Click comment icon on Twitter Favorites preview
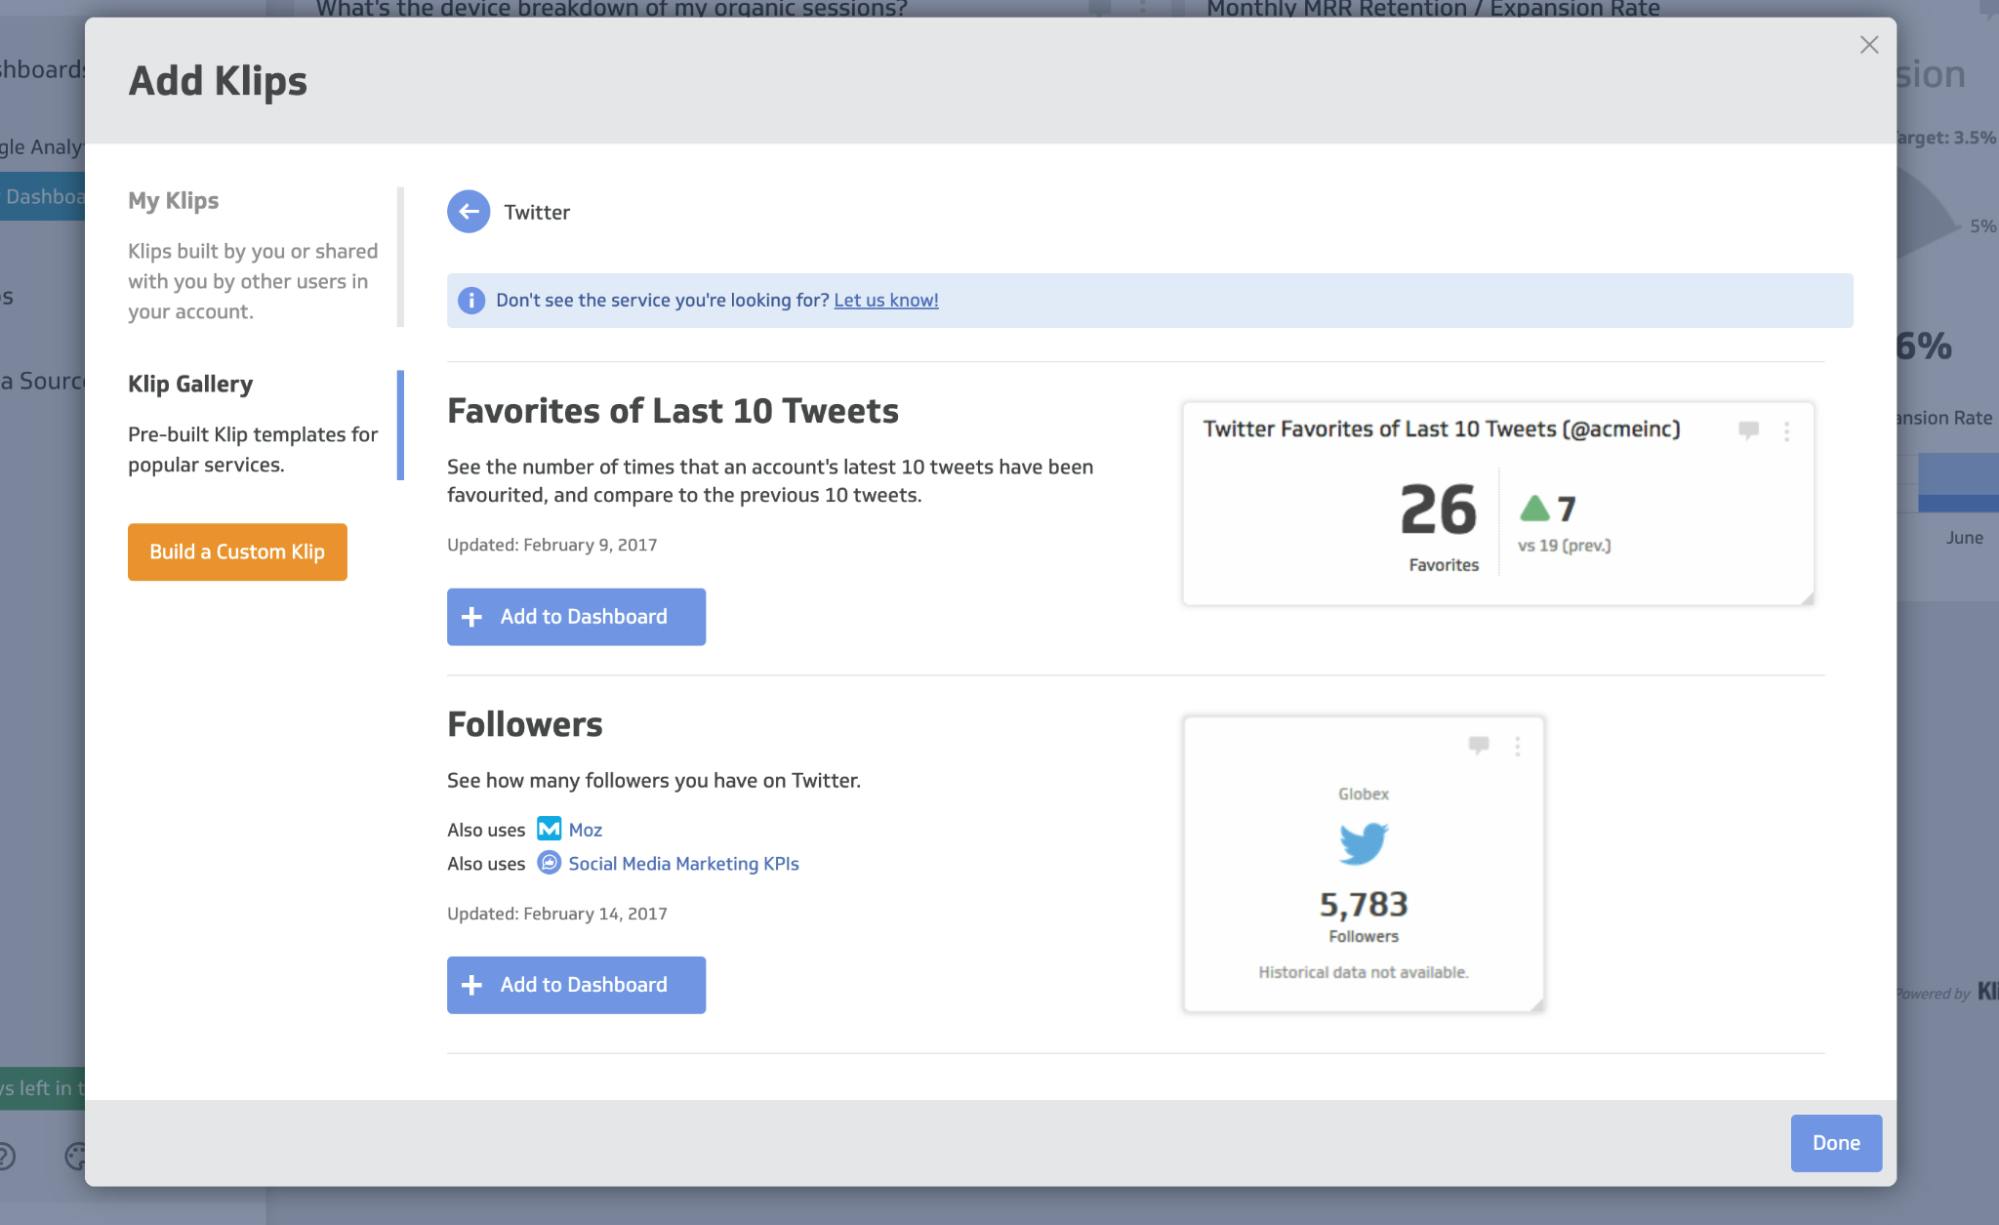 click(x=1748, y=430)
